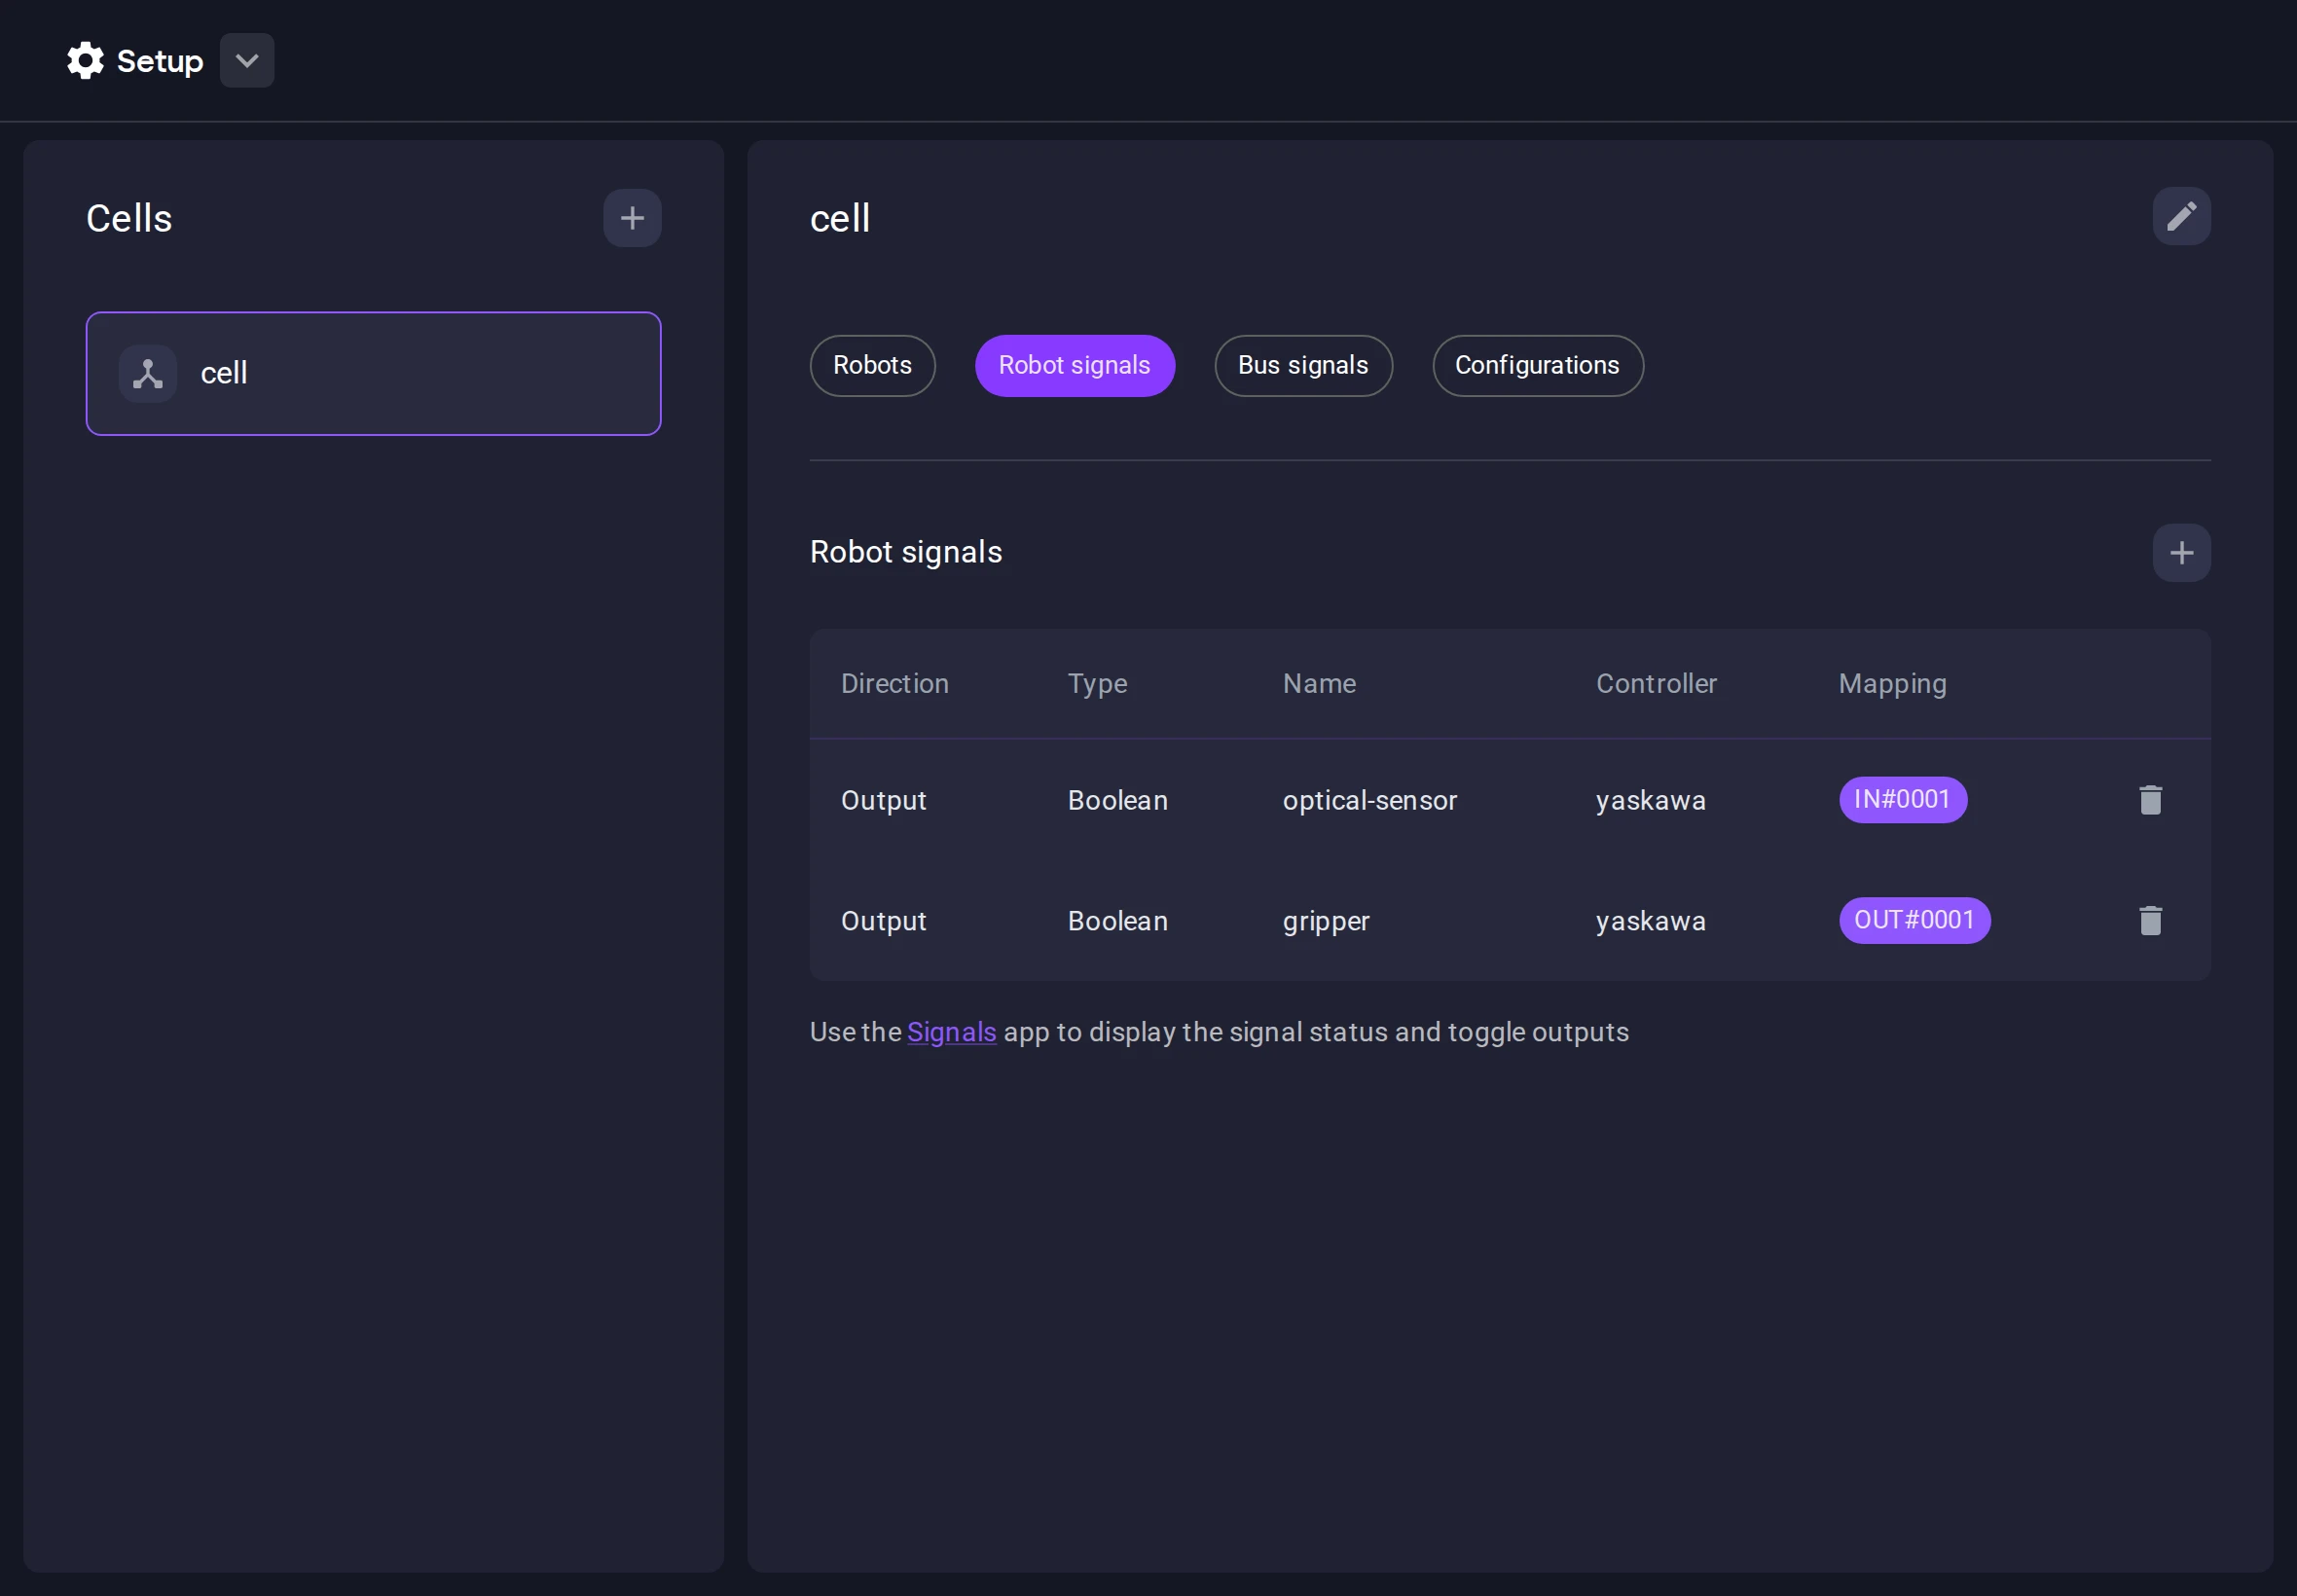The height and width of the screenshot is (1596, 2297).
Task: Click the cell network icon in sidebar
Action: [x=148, y=374]
